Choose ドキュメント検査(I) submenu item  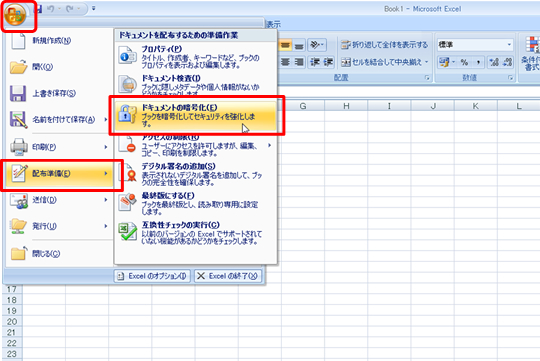pyautogui.click(x=196, y=85)
